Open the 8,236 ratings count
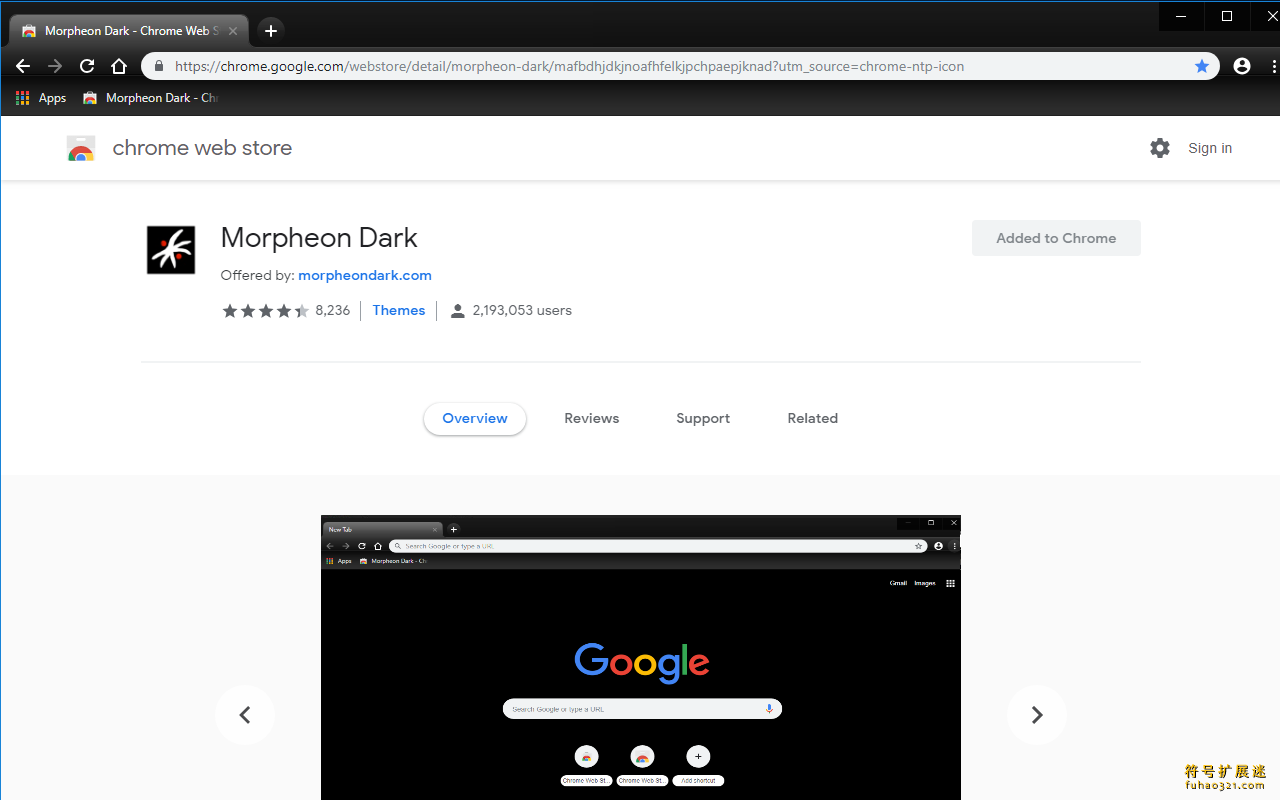The image size is (1280, 800). click(x=333, y=311)
